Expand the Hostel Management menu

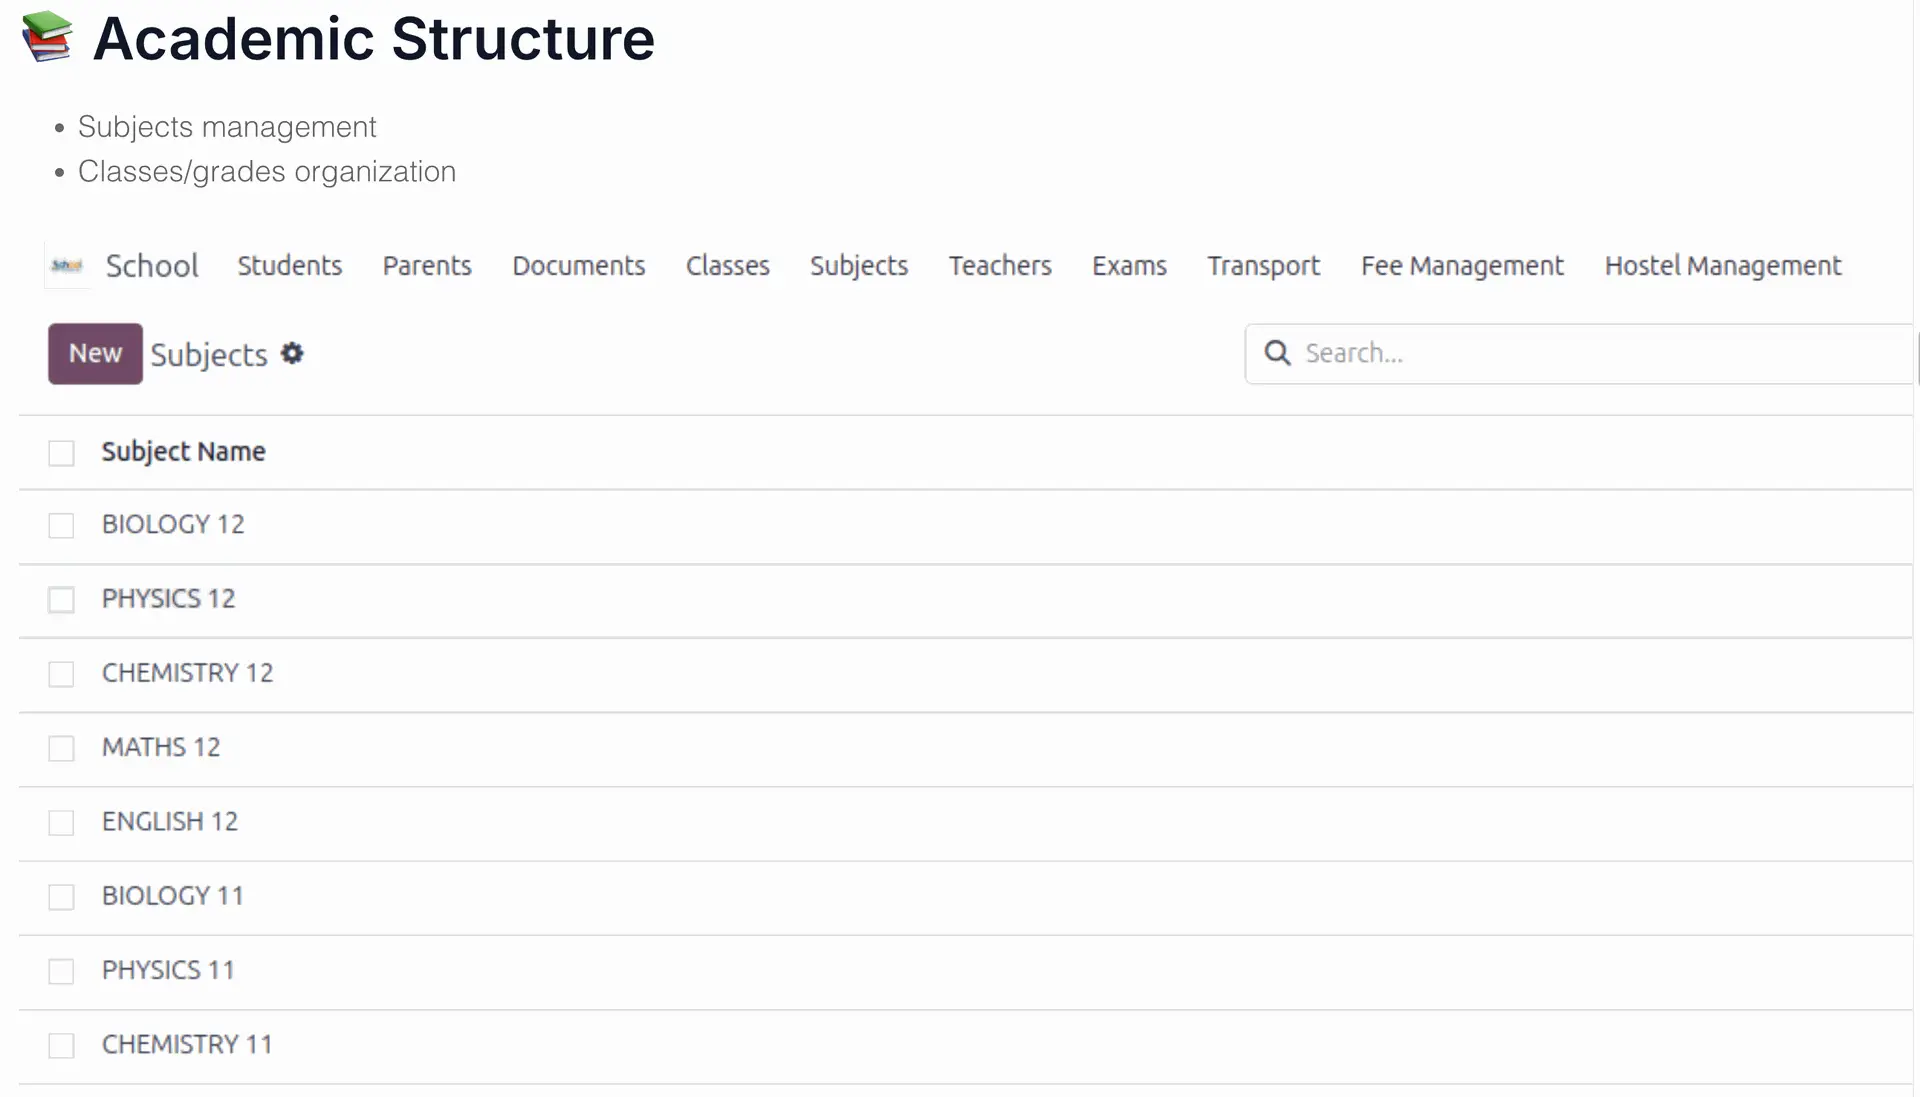[x=1723, y=266]
